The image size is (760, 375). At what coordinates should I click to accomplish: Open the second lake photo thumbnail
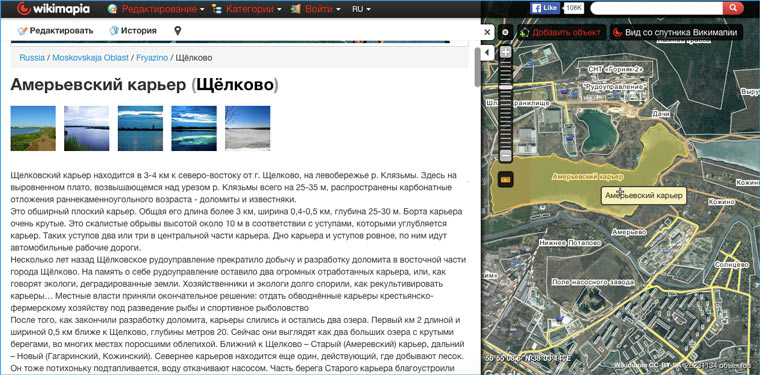[87, 128]
